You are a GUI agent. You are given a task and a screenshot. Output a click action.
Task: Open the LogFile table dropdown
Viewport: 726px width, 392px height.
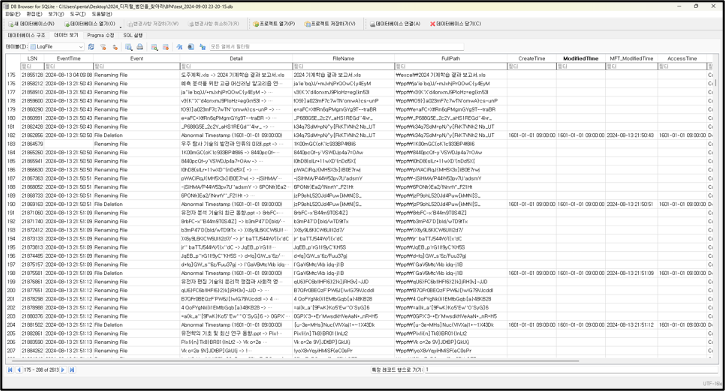click(56, 47)
